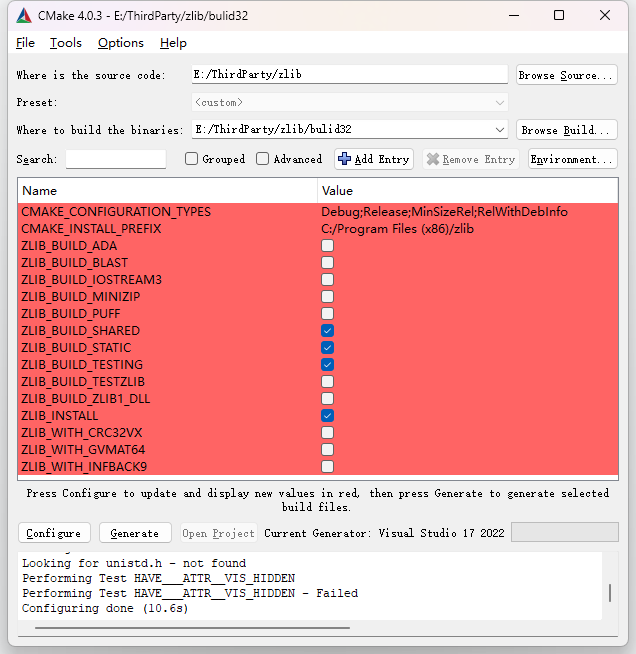Viewport: 636px width, 654px height.
Task: Close the CMake window
Action: click(x=605, y=15)
